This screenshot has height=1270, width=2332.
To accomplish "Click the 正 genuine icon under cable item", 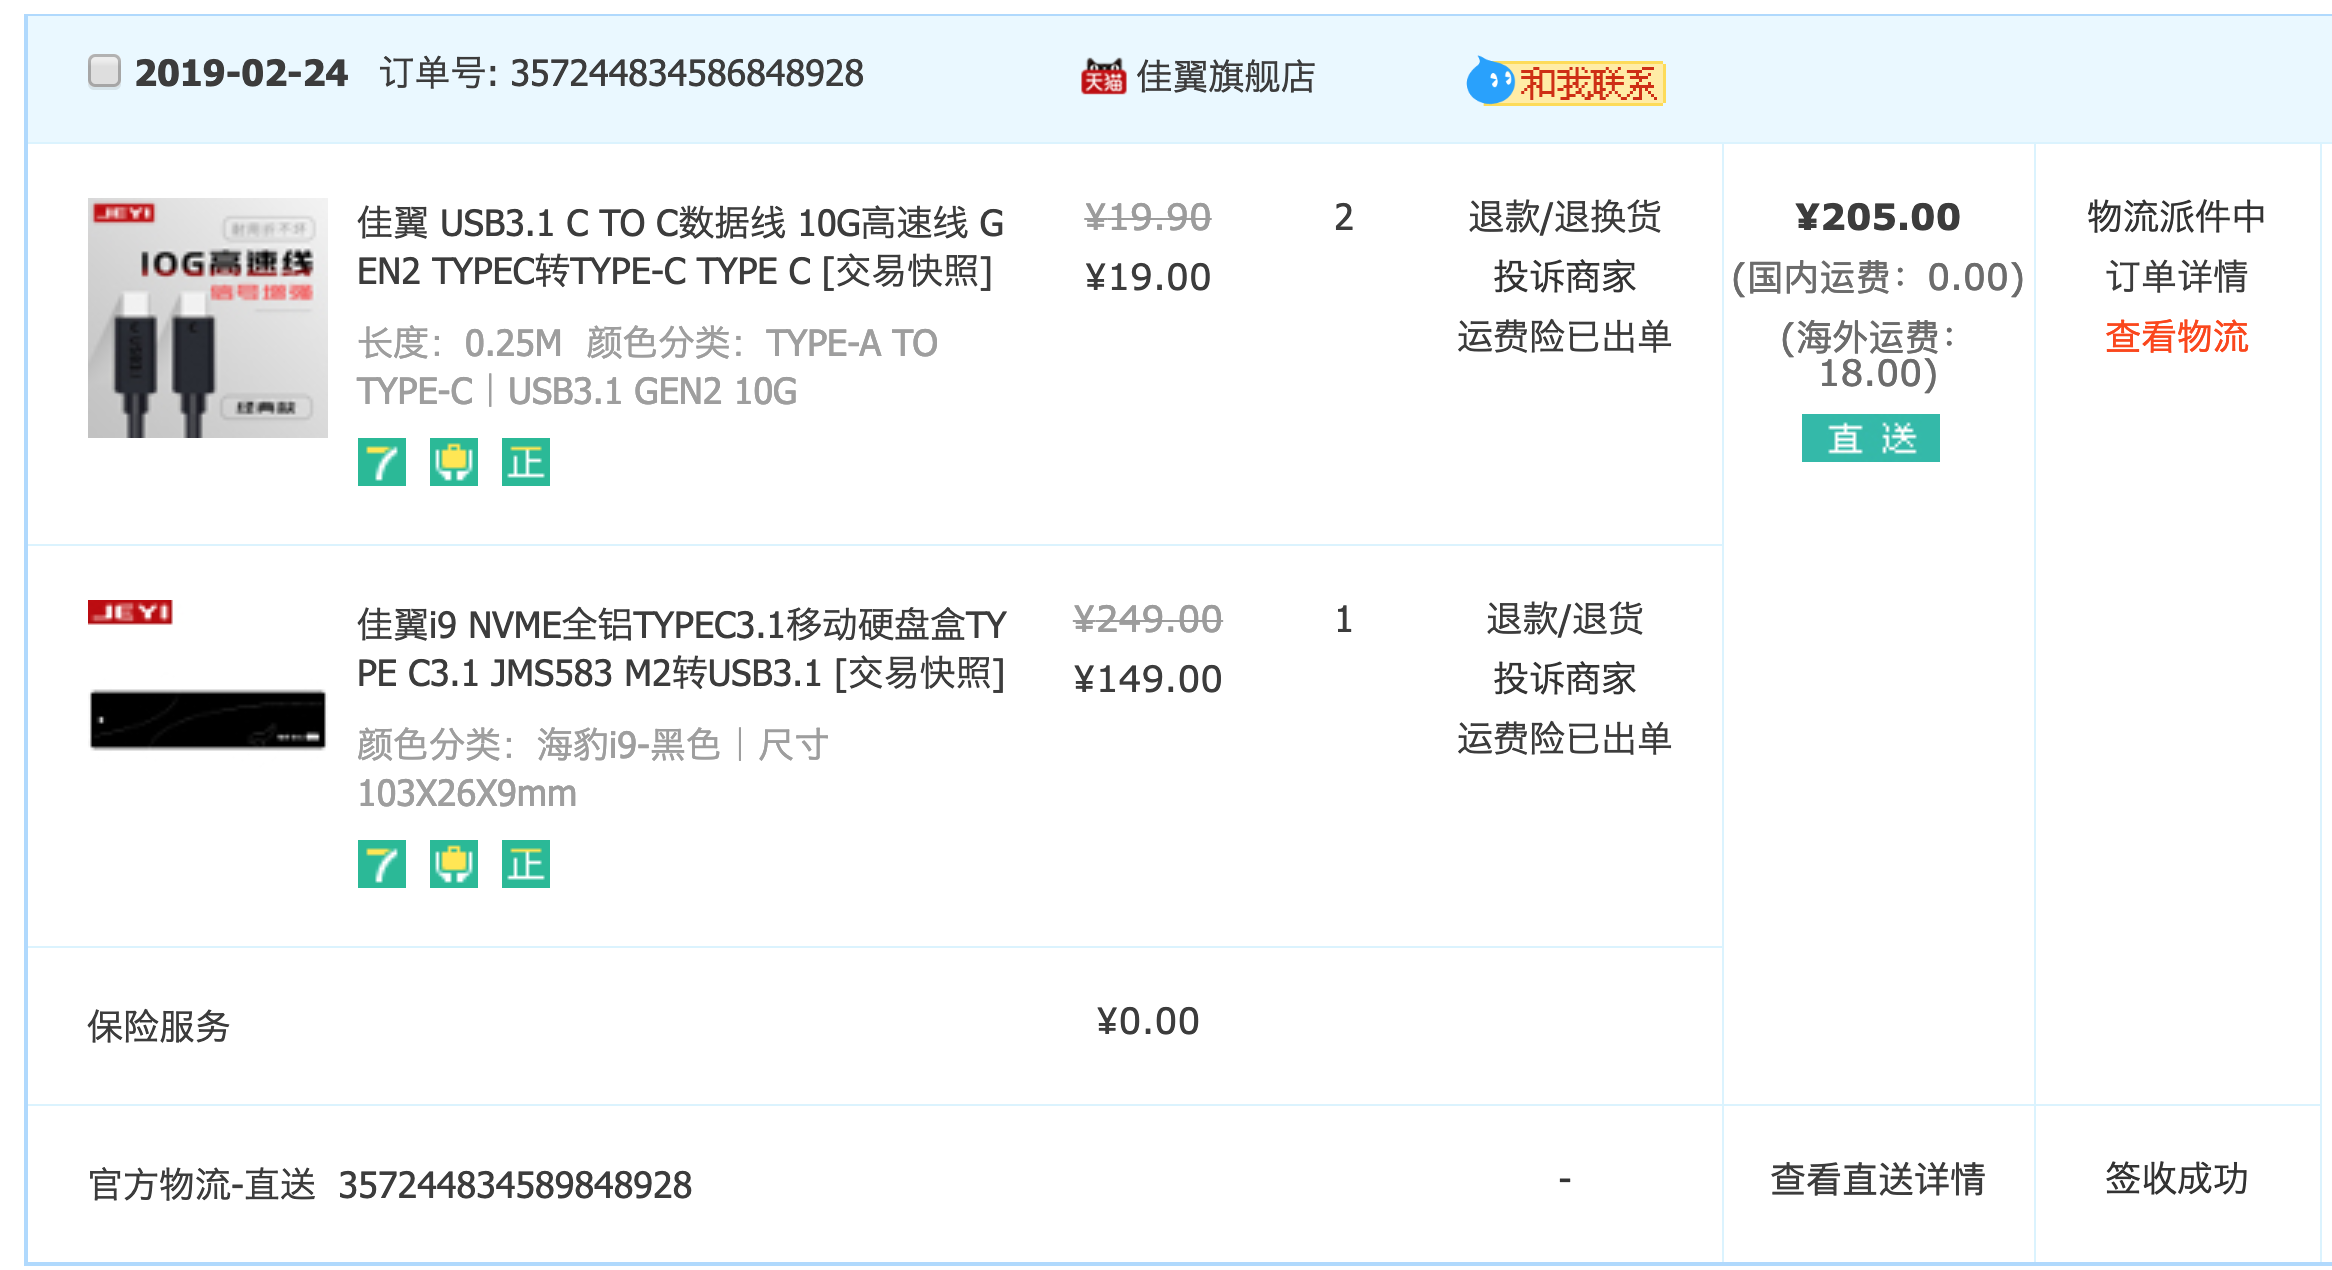I will coord(526,462).
